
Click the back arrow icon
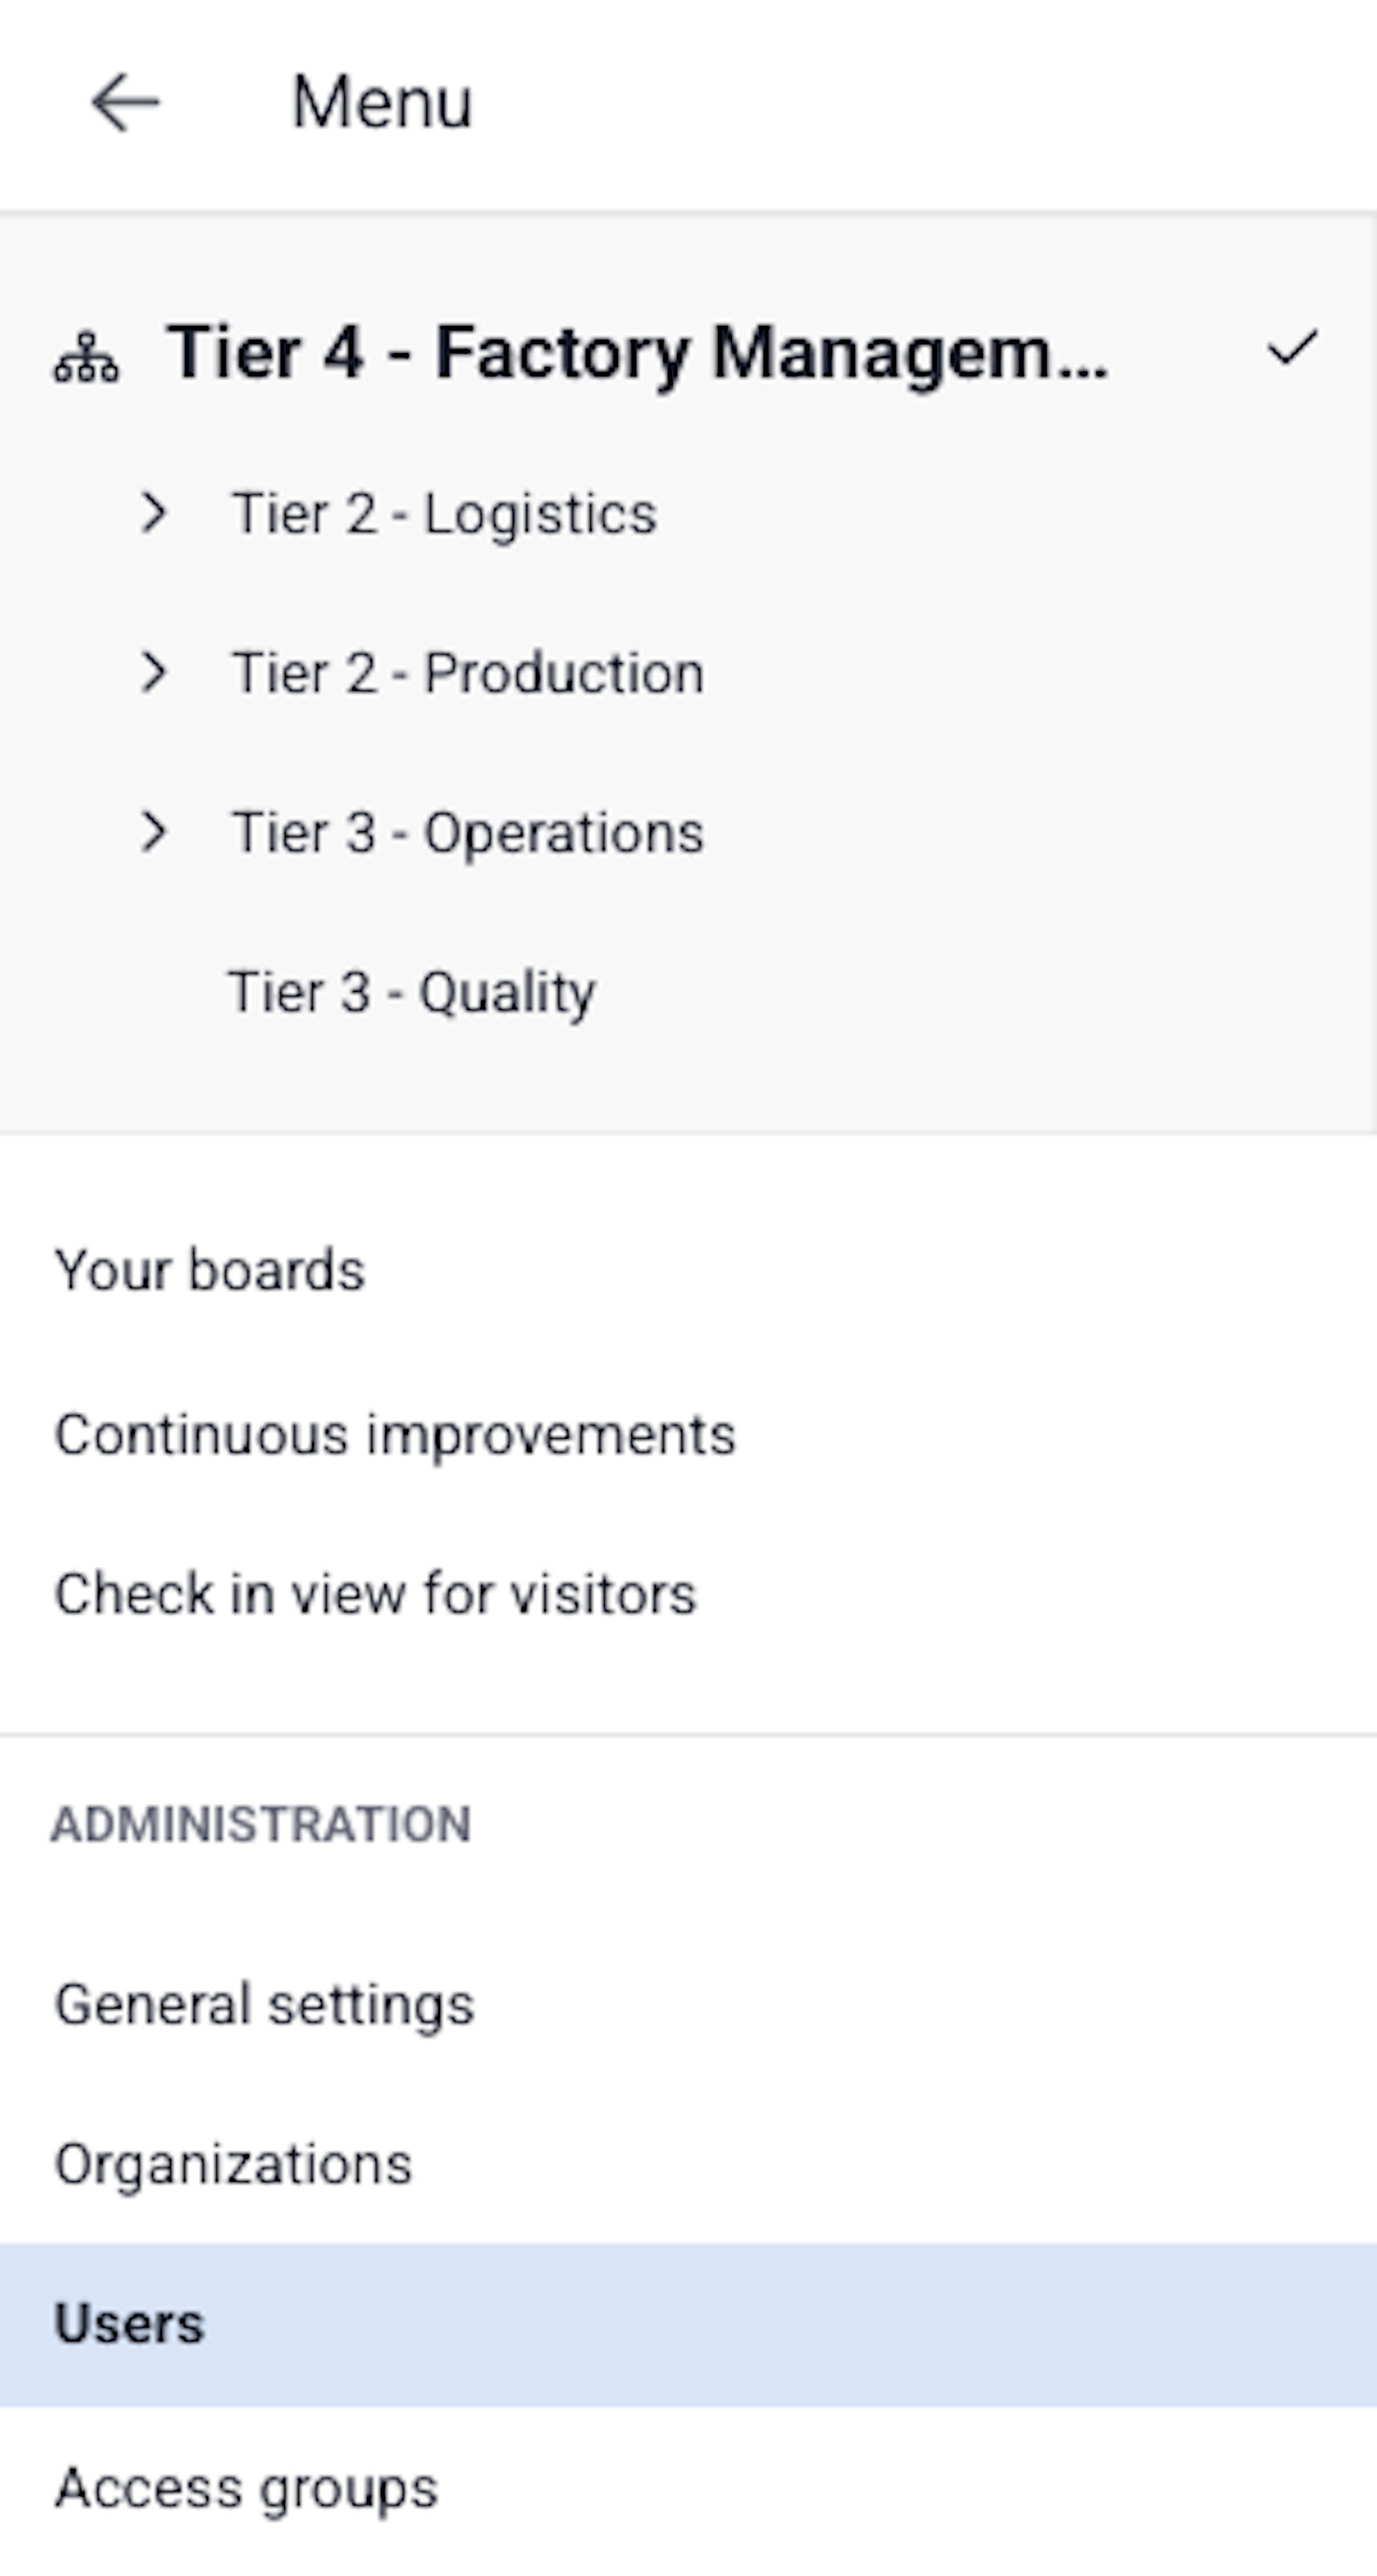[125, 102]
